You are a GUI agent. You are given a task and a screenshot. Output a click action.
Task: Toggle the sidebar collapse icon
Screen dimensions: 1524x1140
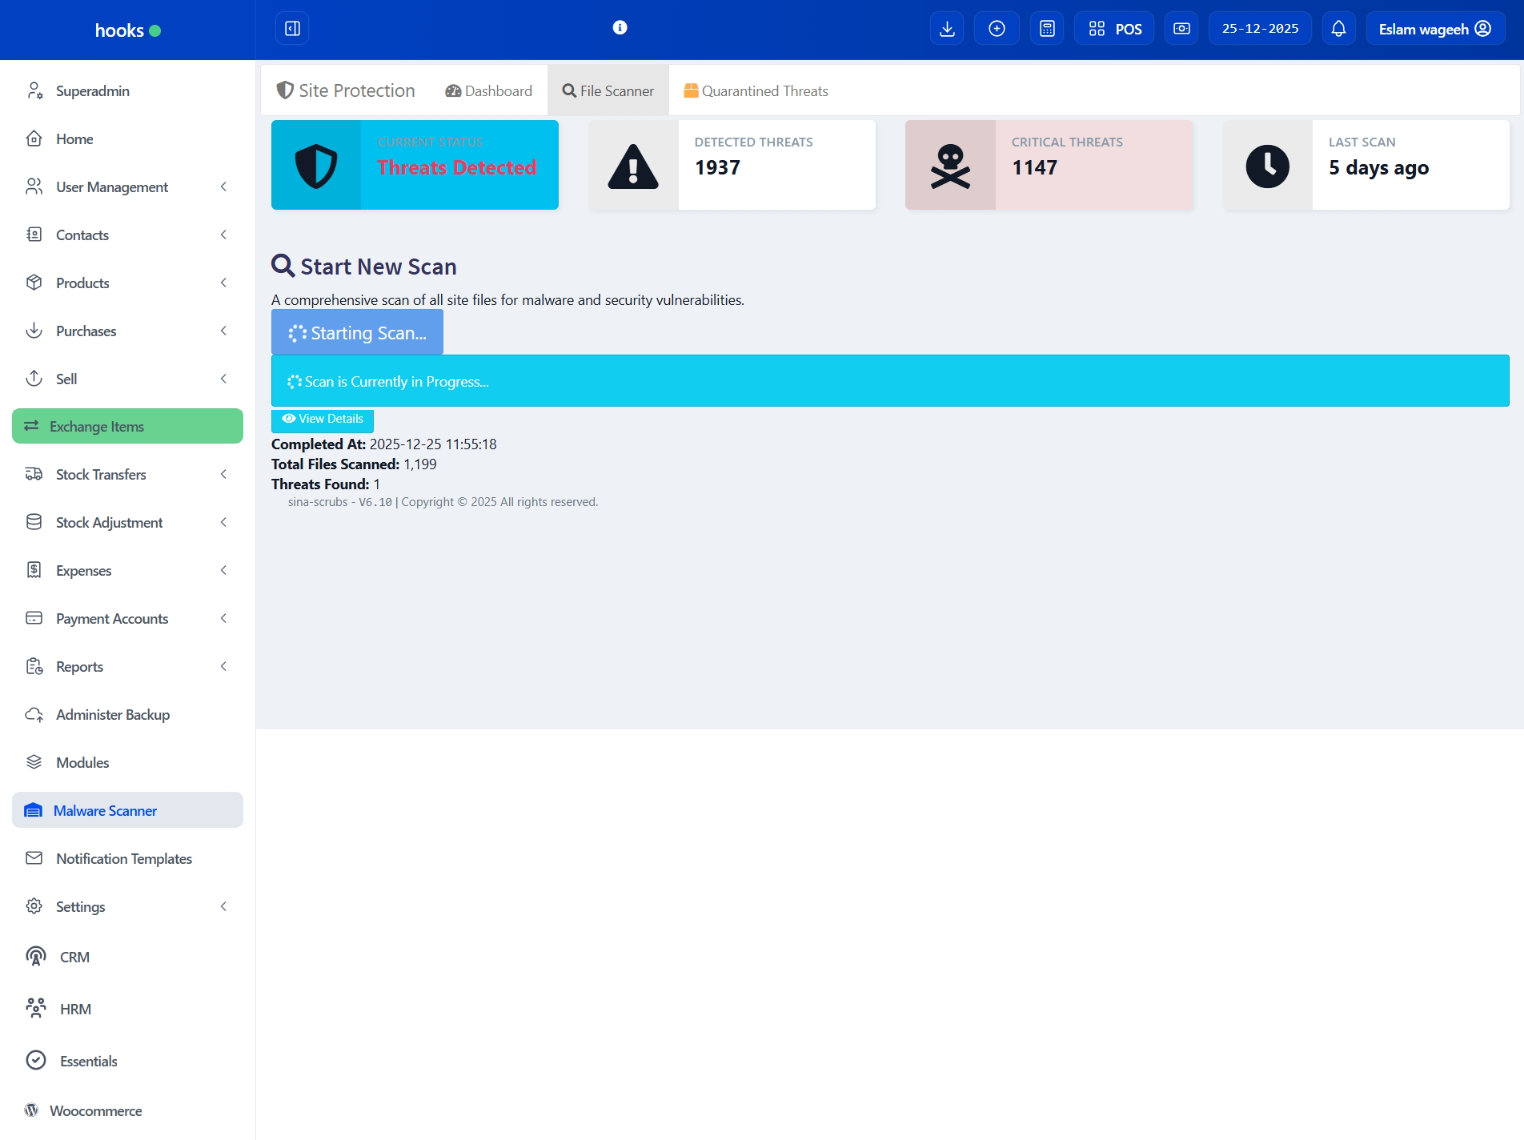tap(292, 29)
